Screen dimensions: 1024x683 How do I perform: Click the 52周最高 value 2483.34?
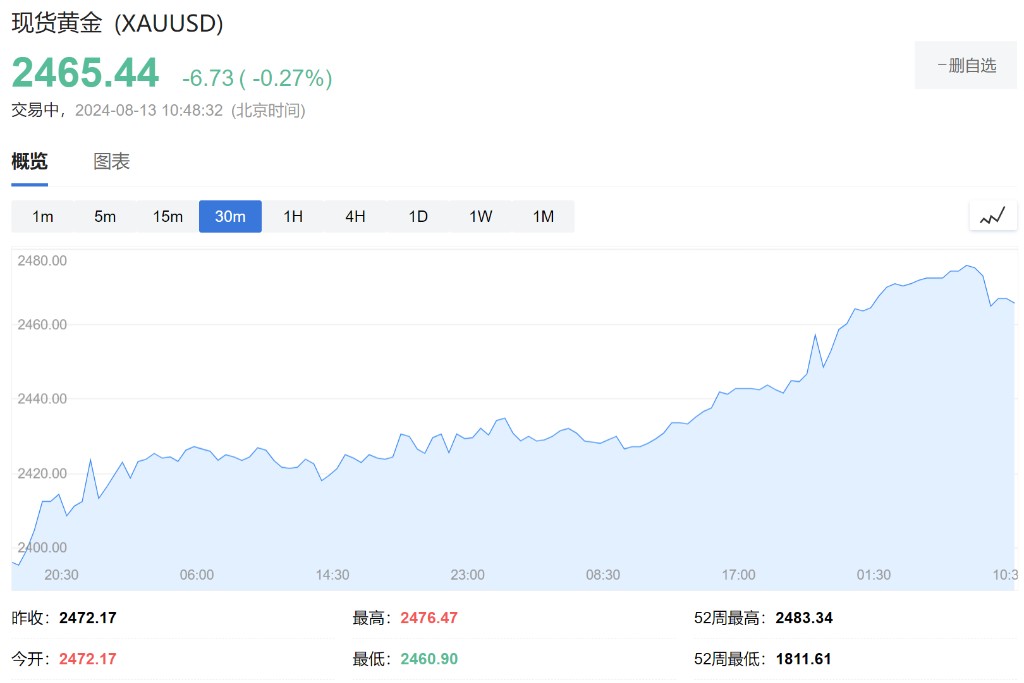pyautogui.click(x=804, y=618)
